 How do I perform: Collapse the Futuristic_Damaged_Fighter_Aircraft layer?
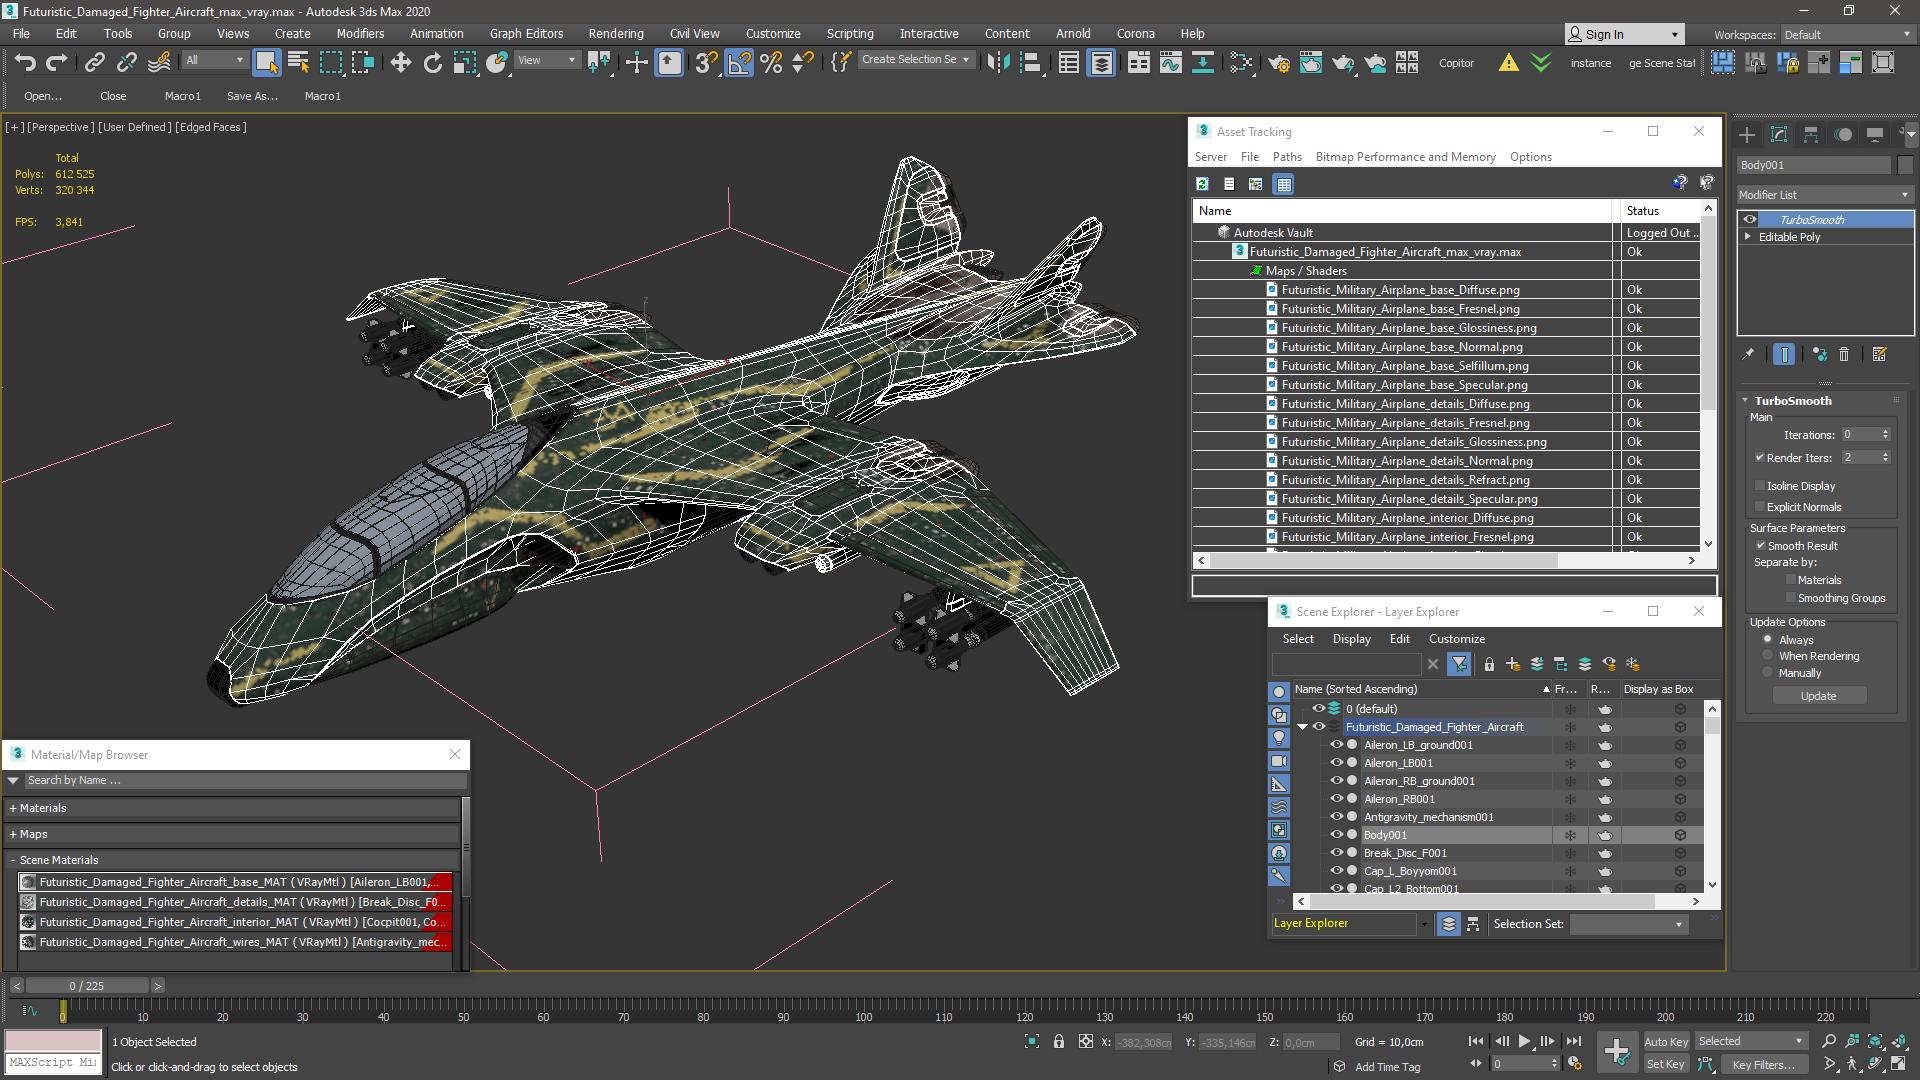point(1302,727)
